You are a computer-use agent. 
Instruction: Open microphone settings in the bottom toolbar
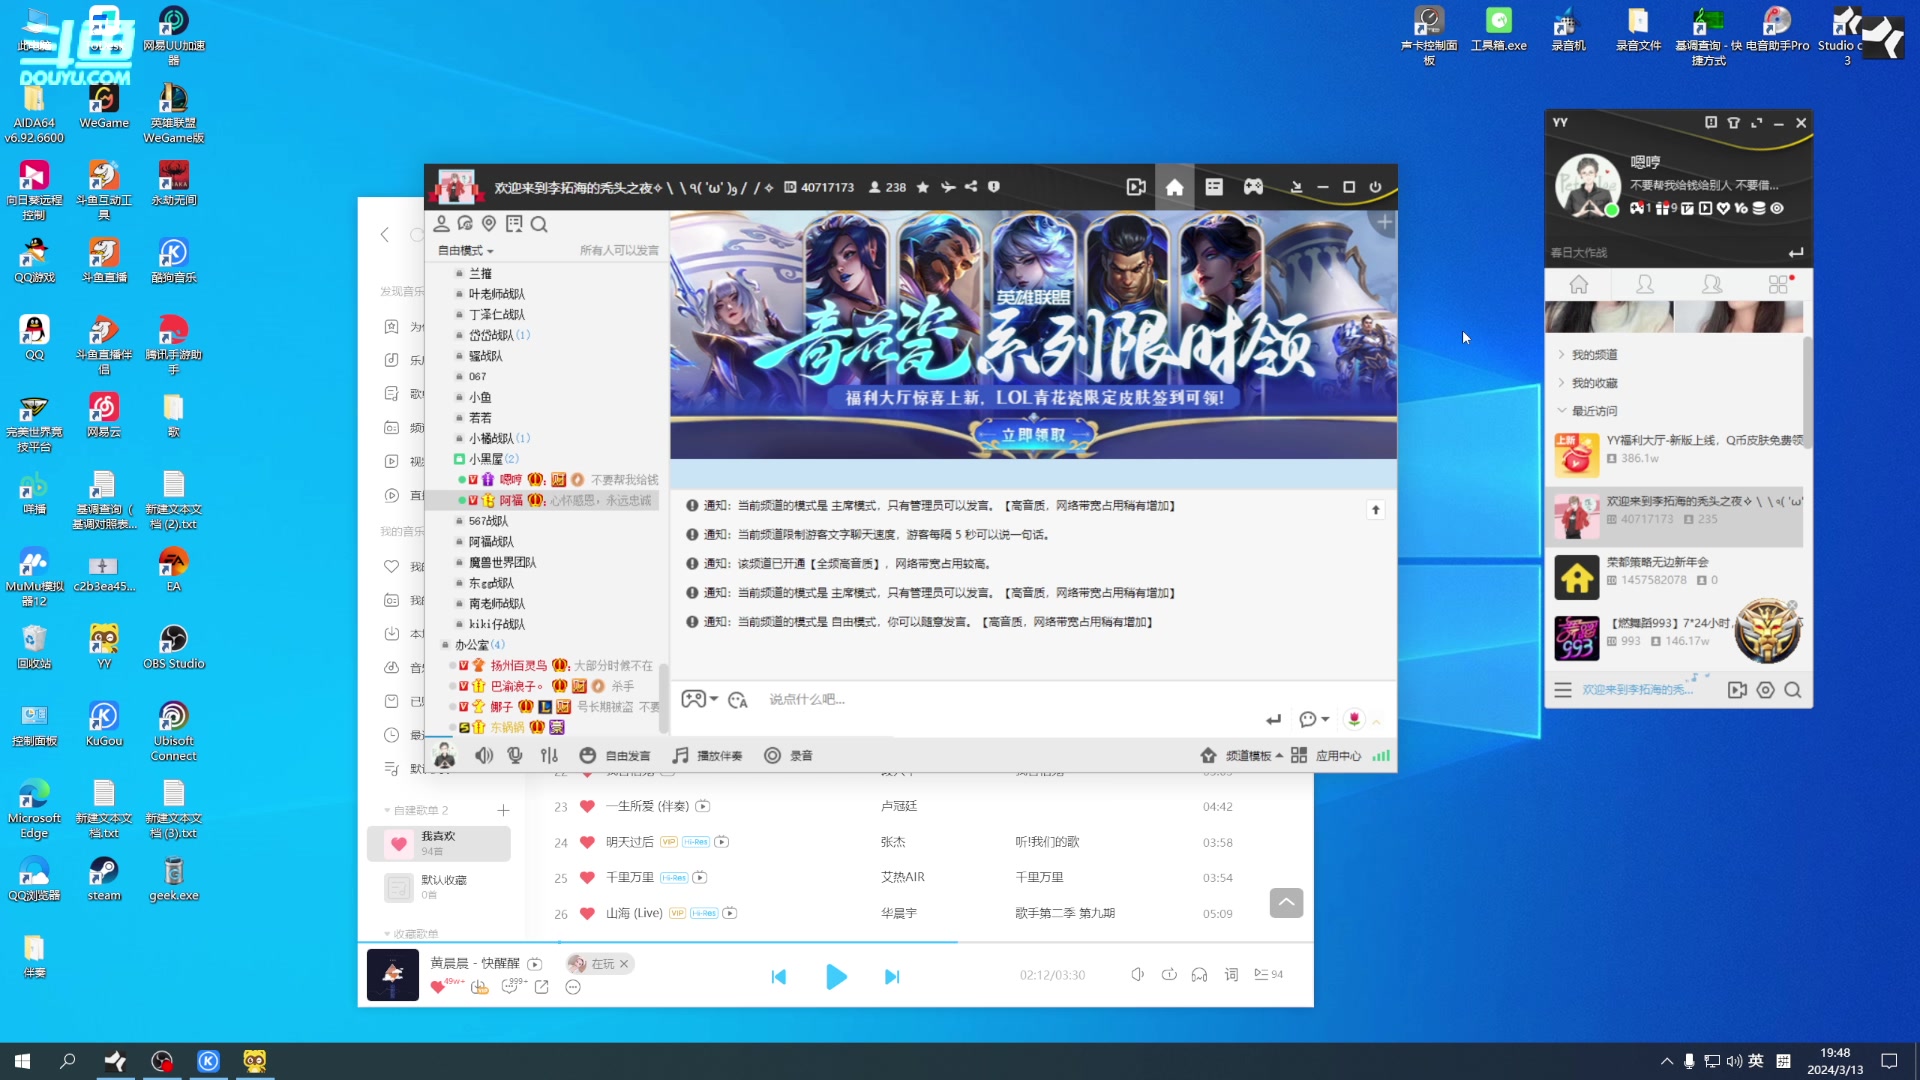pos(515,755)
